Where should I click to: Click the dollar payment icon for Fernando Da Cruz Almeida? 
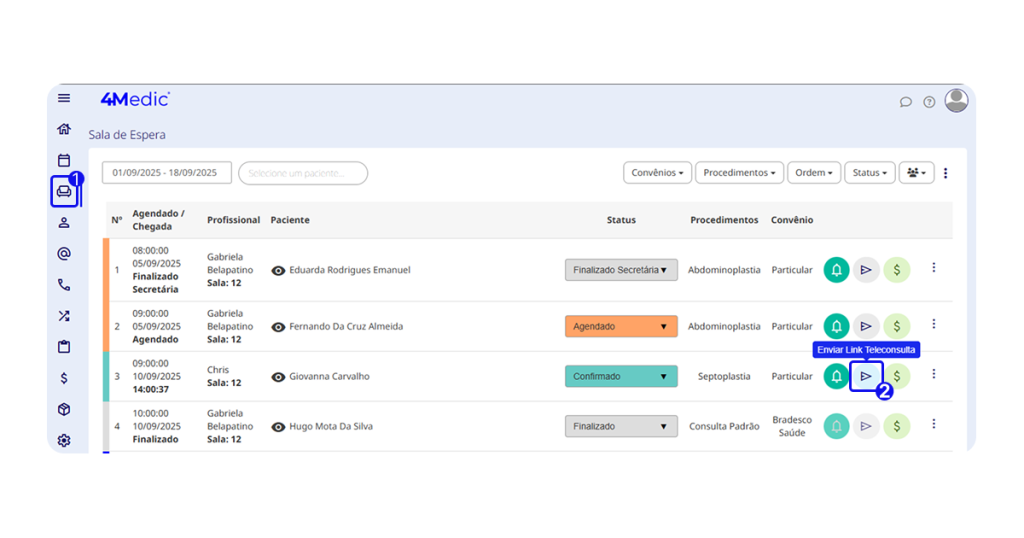pos(897,326)
